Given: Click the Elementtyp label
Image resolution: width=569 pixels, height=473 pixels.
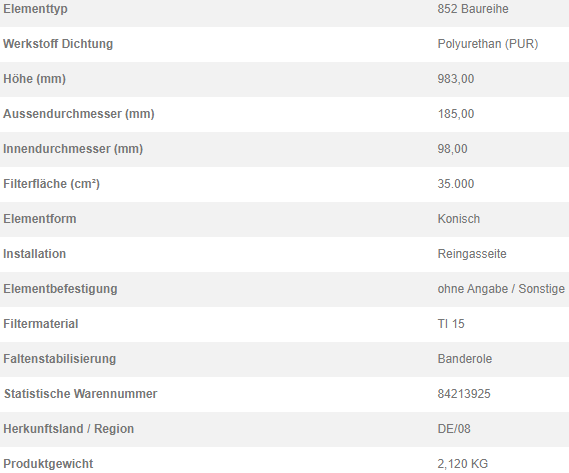Looking at the screenshot, I should point(35,9).
